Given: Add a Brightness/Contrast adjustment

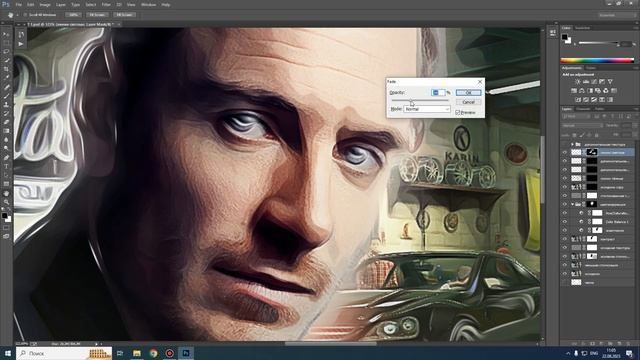Looking at the screenshot, I should click(578, 82).
